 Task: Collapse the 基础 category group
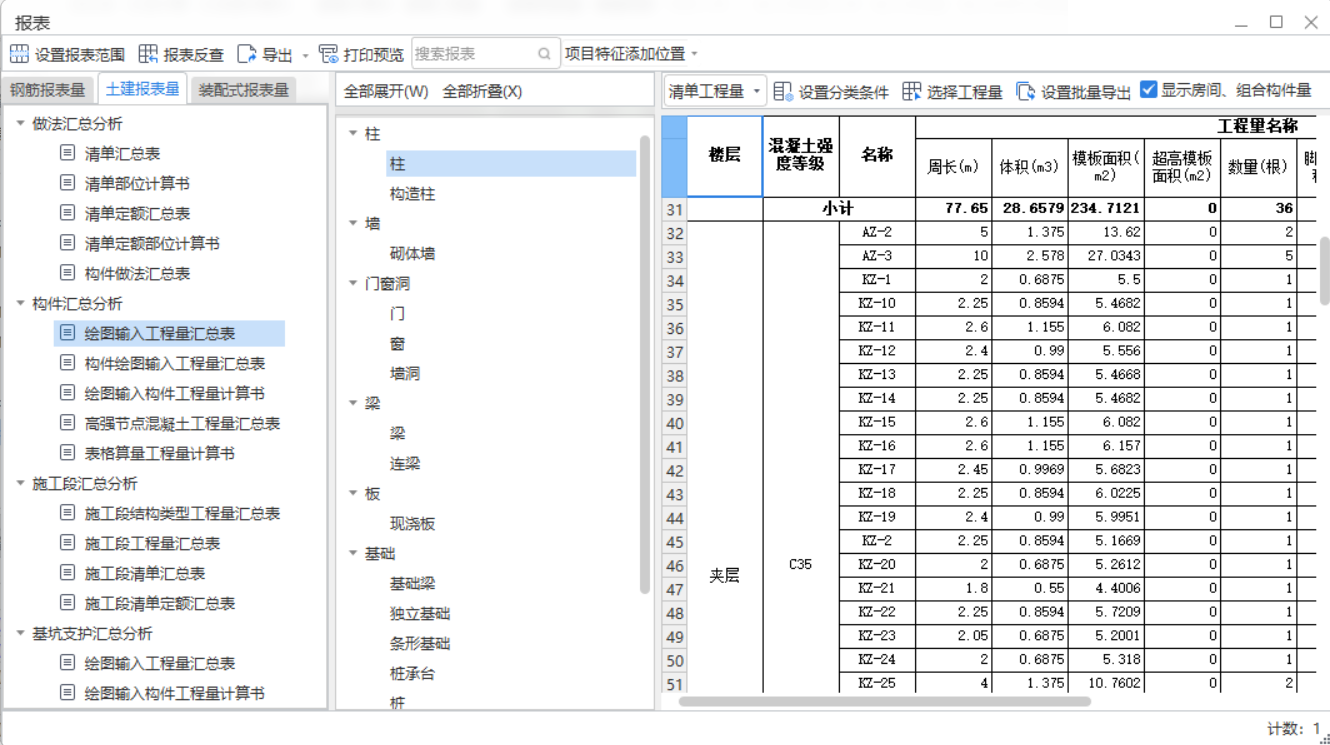pos(353,553)
